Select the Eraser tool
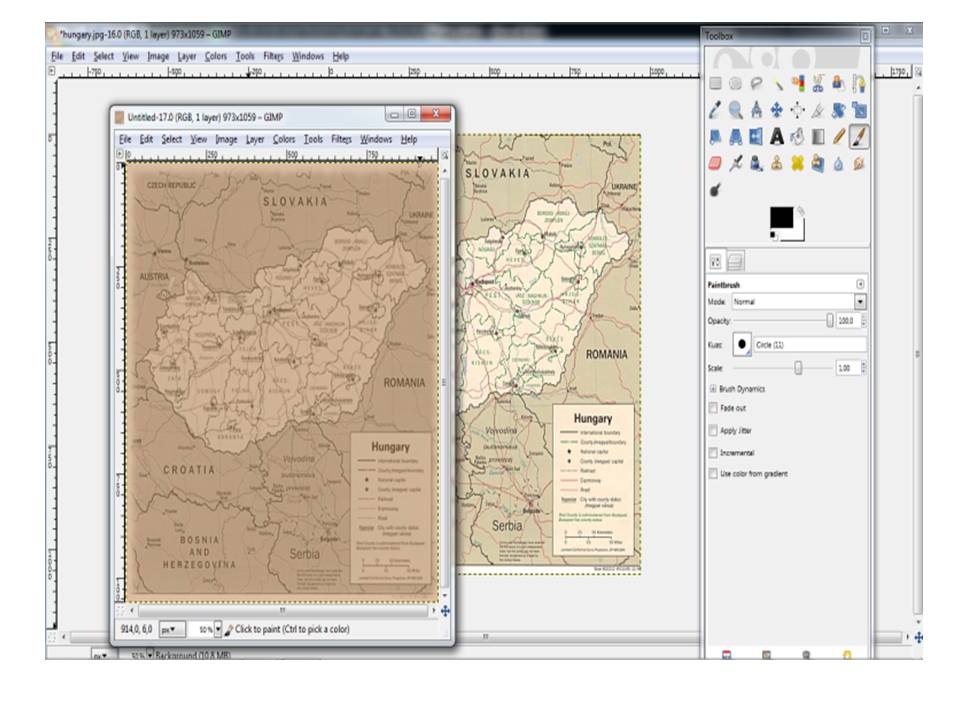Image resolution: width=960 pixels, height=720 pixels. [715, 163]
